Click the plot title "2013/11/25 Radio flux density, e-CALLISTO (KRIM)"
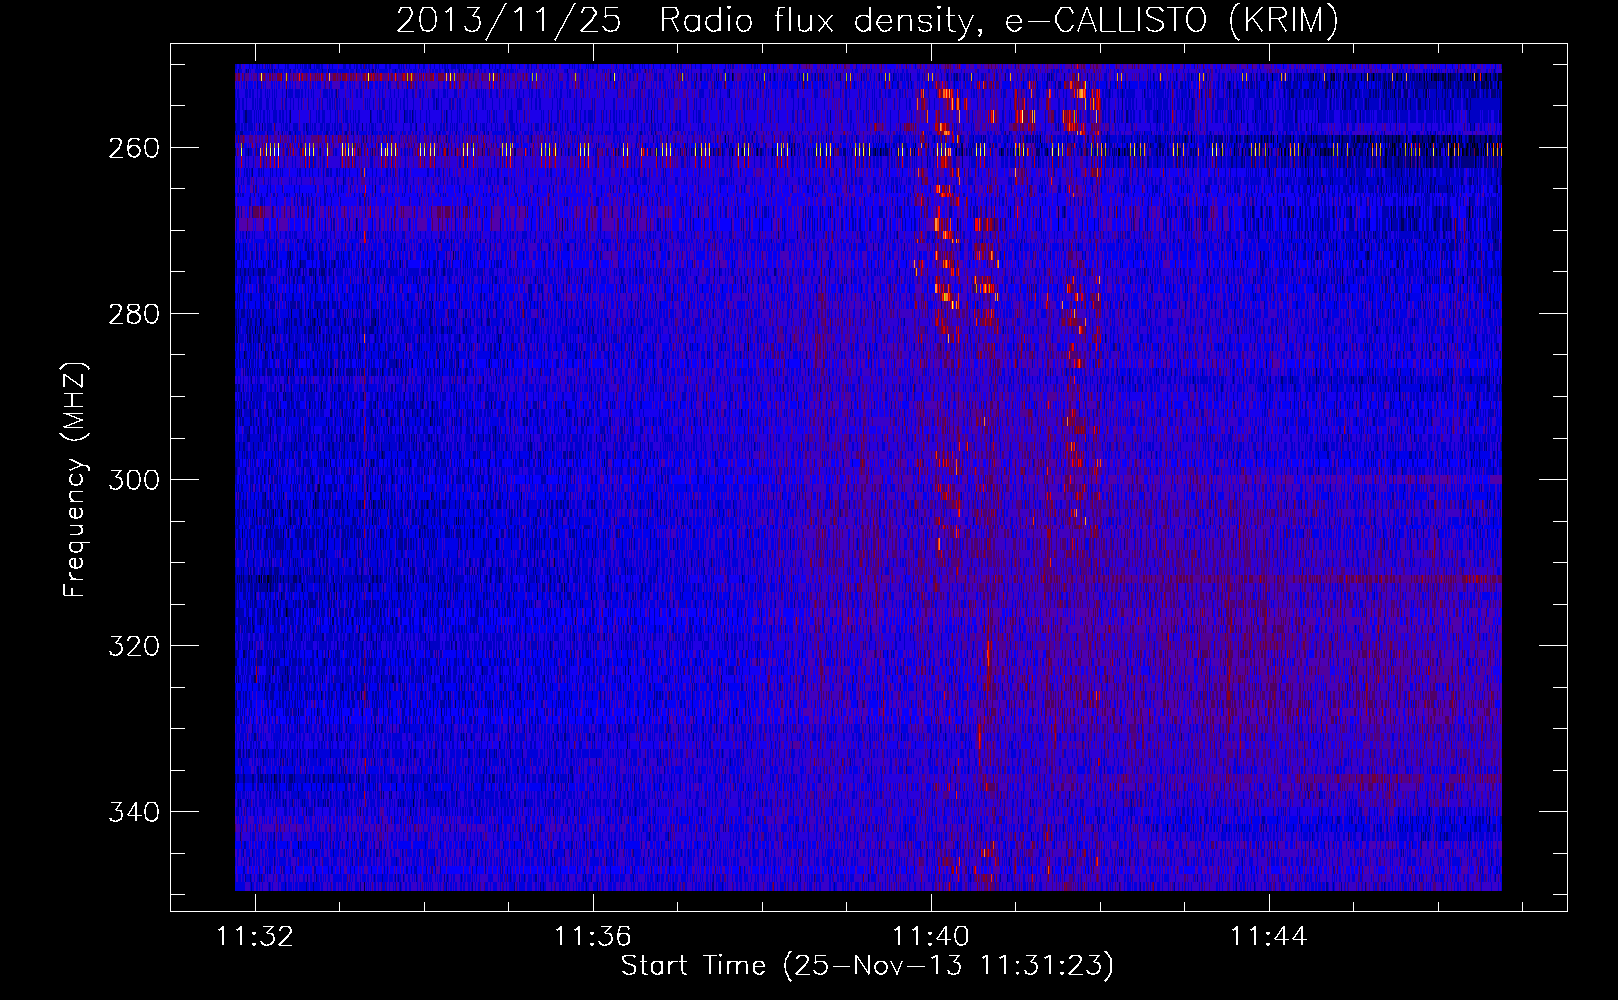Image resolution: width=1618 pixels, height=1000 pixels. point(867,20)
